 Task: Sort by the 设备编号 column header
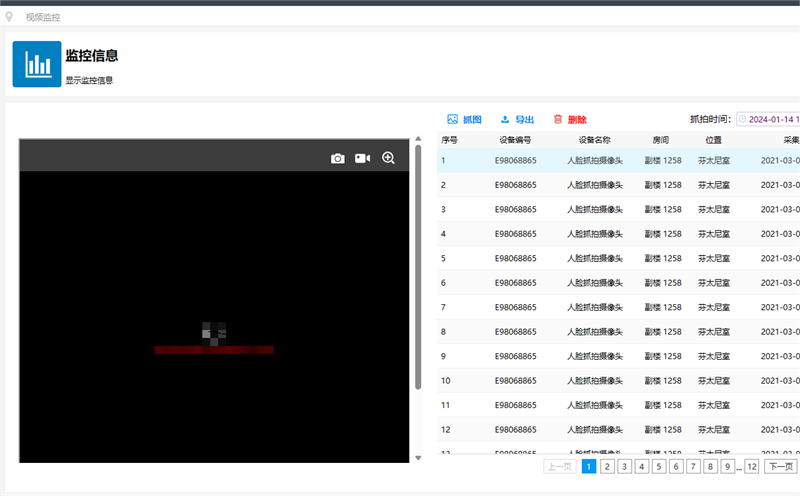pos(515,140)
